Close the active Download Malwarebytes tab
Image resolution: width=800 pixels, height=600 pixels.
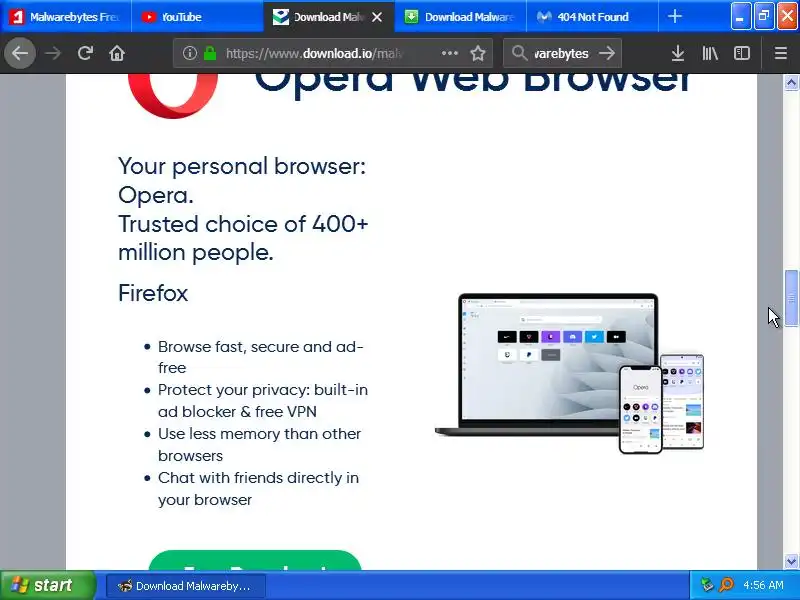[377, 17]
